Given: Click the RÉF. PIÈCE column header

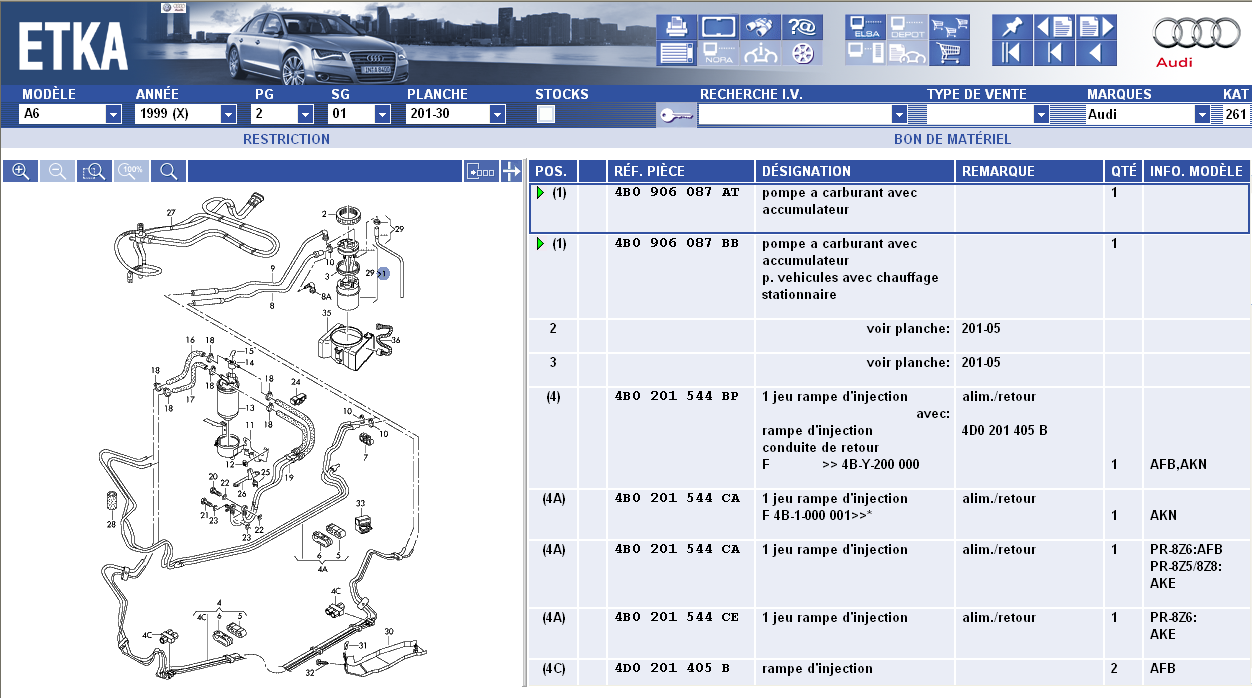Looking at the screenshot, I should coord(649,171).
